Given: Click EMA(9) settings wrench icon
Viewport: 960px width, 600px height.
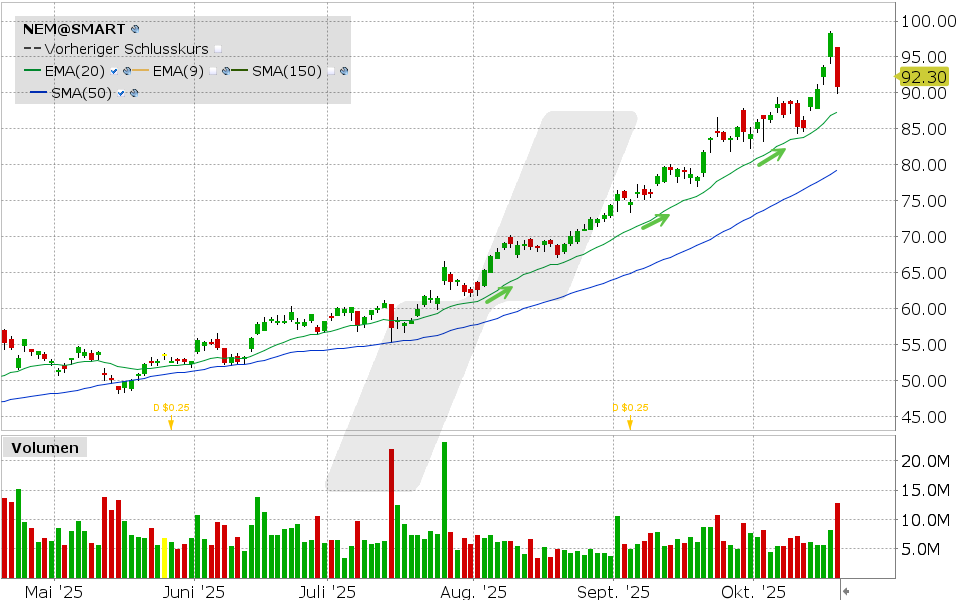Looking at the screenshot, I should (x=227, y=71).
